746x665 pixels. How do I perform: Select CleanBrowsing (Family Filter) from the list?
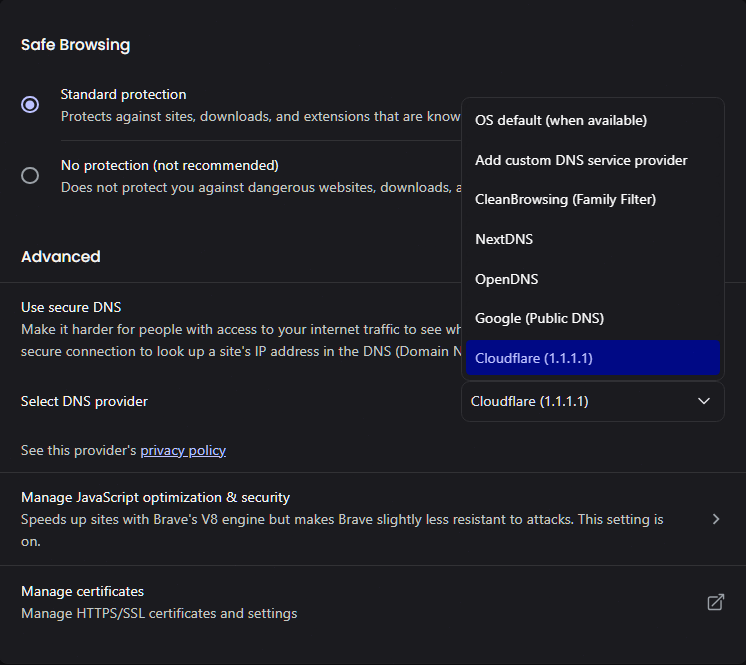[565, 199]
